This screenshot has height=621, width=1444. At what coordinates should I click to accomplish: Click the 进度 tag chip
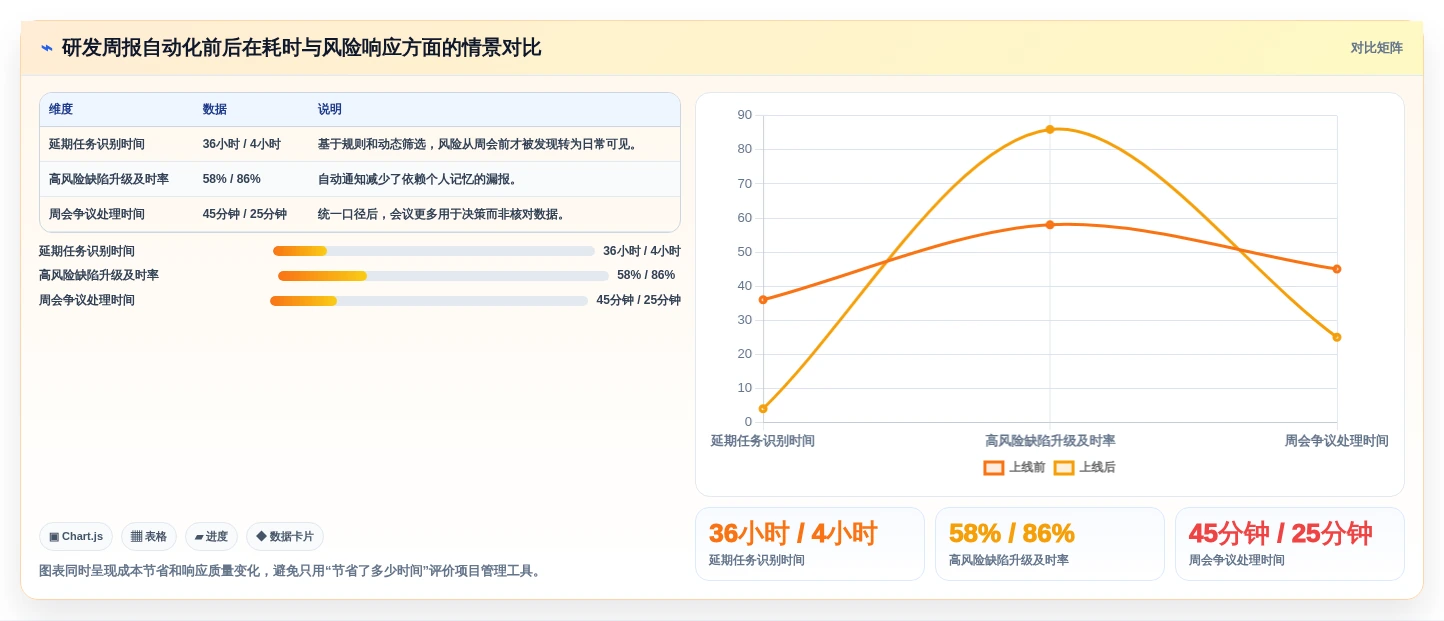click(x=211, y=537)
